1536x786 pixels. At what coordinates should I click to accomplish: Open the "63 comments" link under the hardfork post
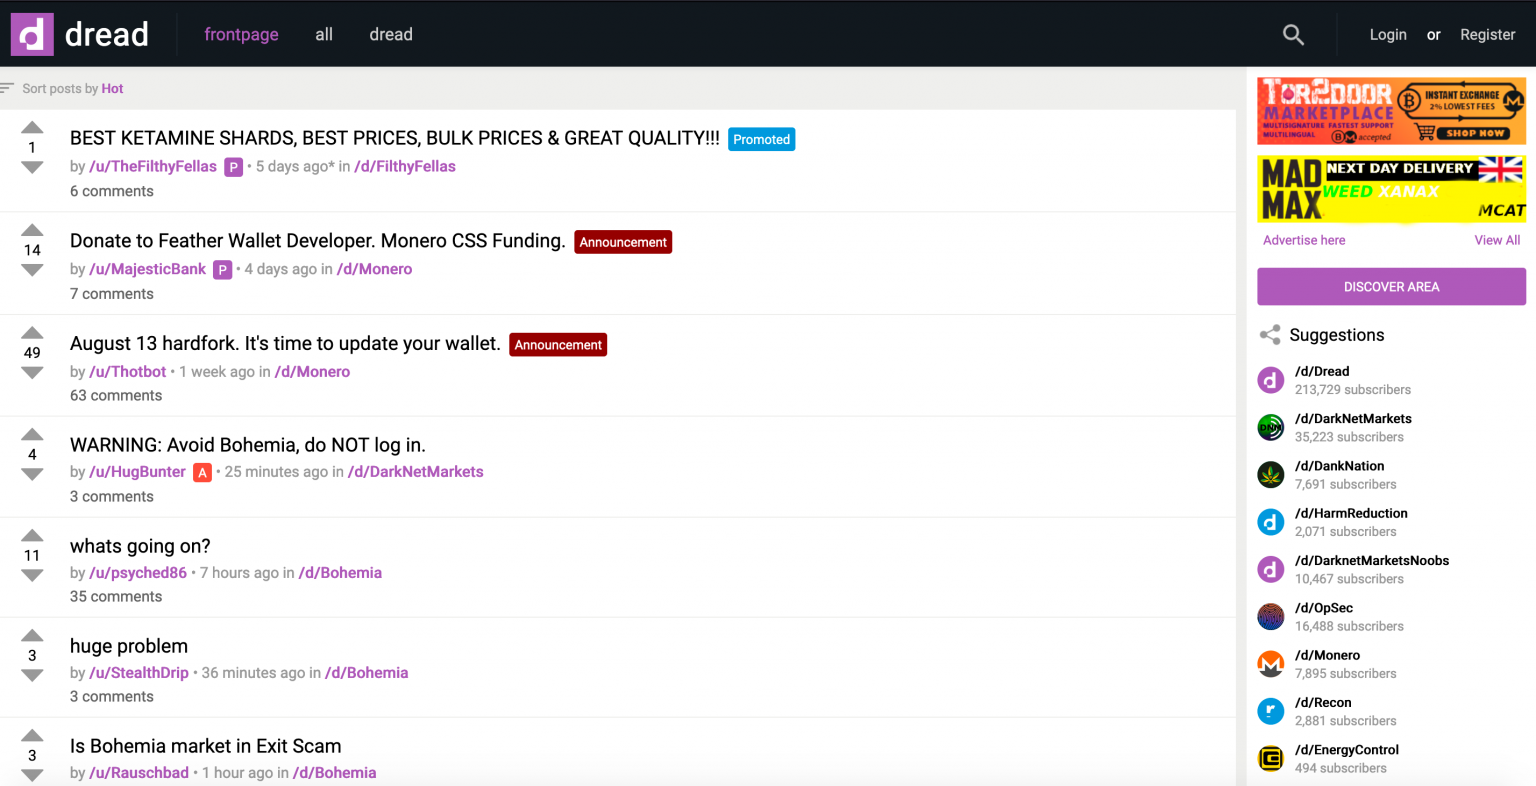[x=116, y=396]
